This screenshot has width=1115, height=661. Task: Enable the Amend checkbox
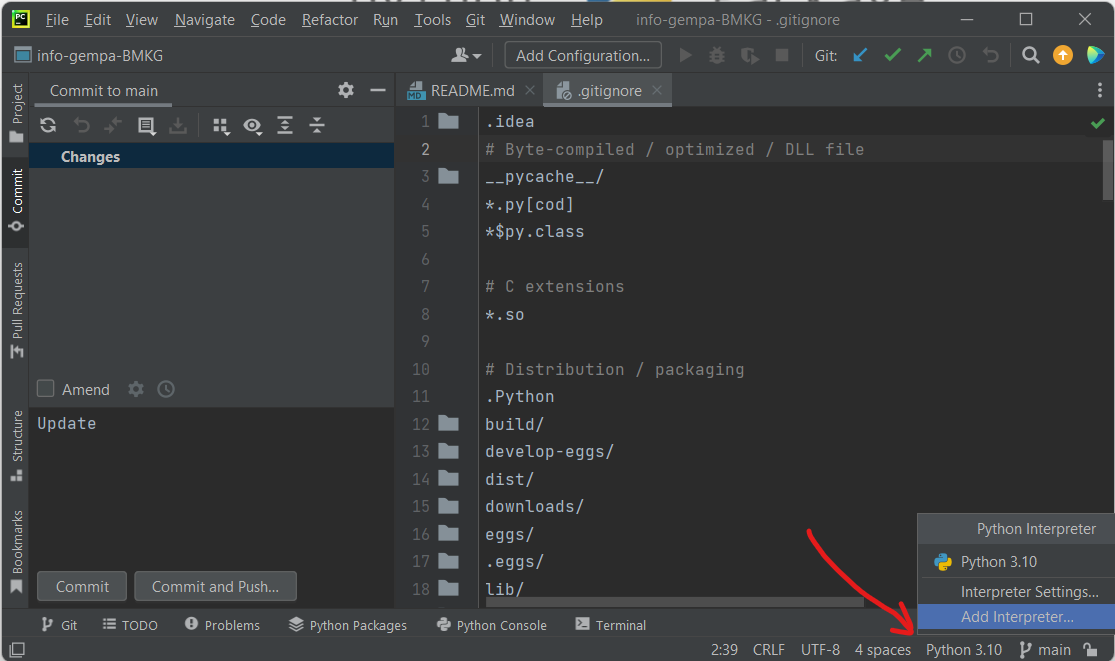[44, 389]
